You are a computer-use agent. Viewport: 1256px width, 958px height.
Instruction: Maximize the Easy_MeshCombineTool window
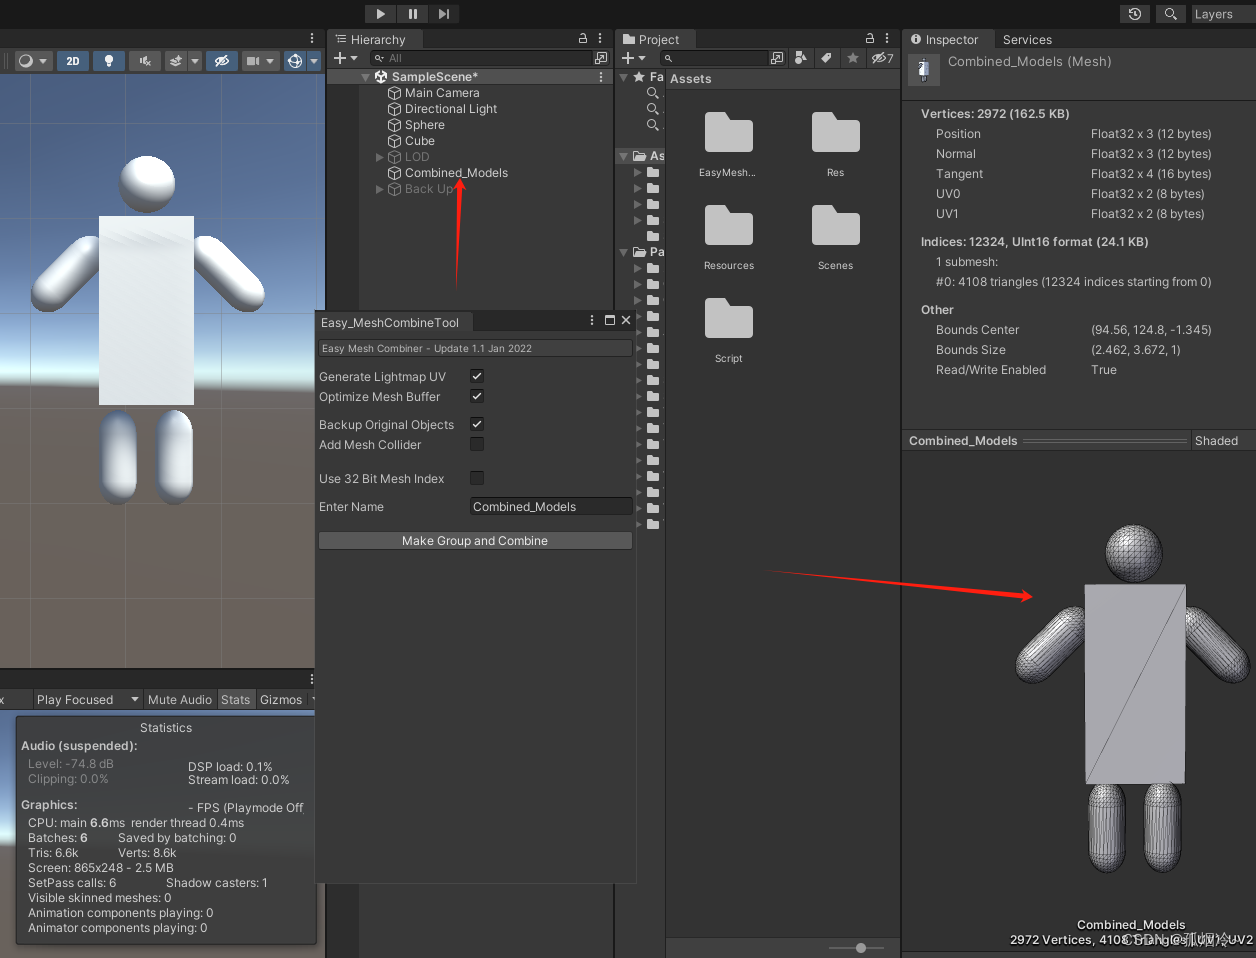pos(609,320)
